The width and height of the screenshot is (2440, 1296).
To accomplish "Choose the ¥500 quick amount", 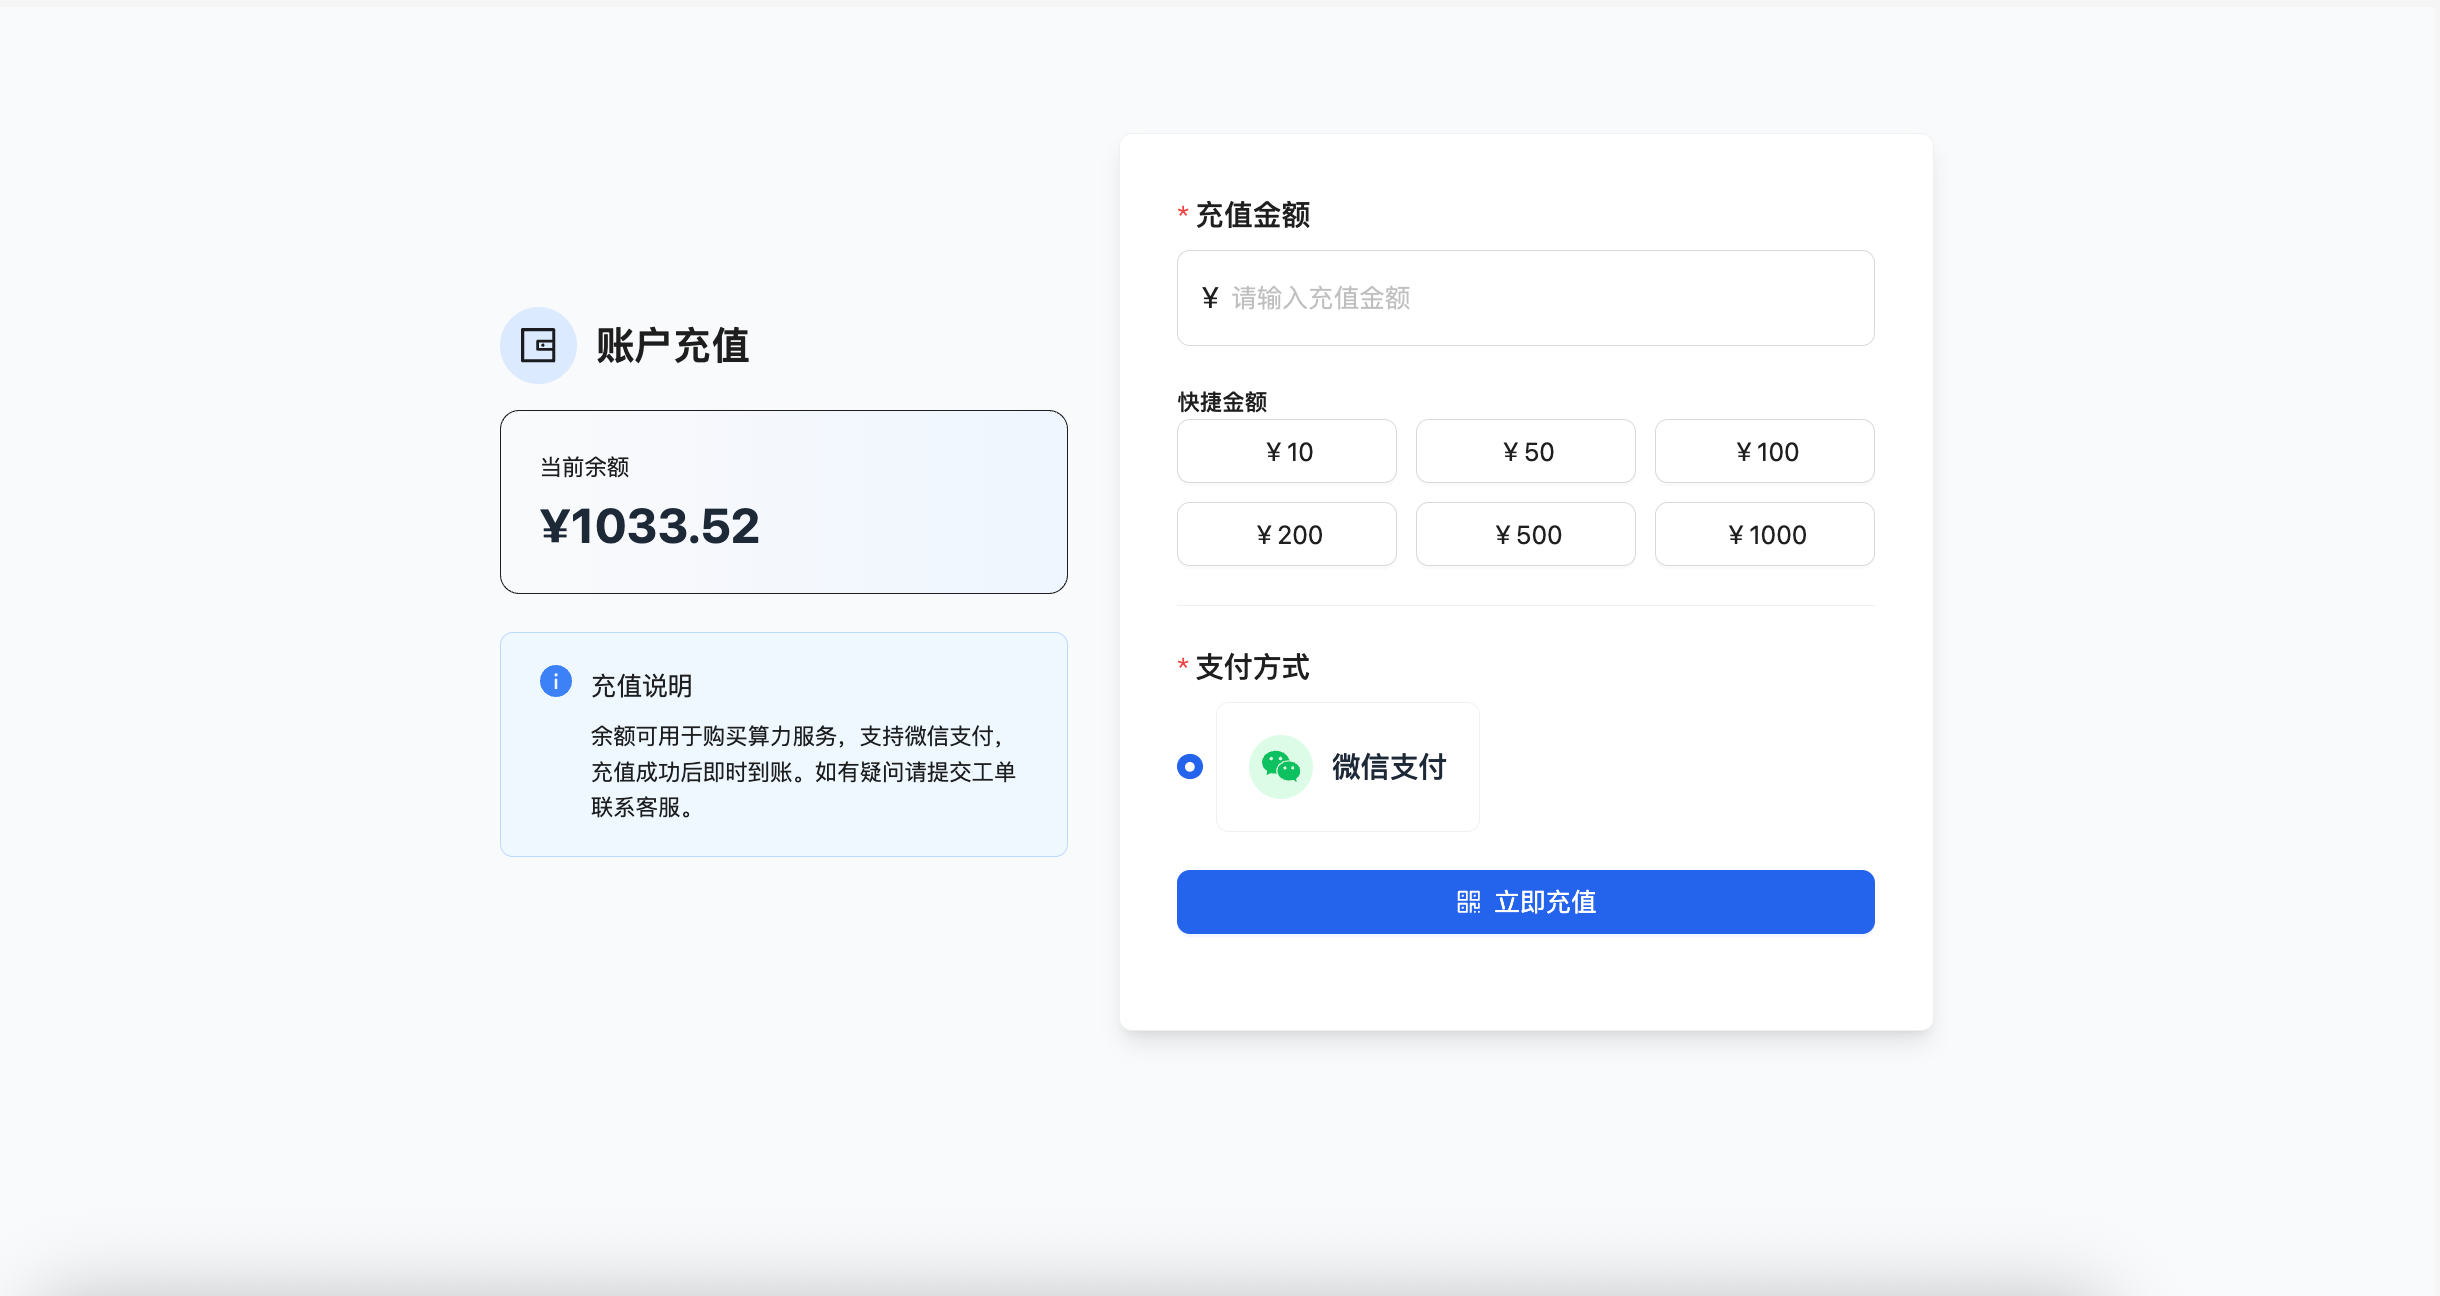I will click(1525, 535).
